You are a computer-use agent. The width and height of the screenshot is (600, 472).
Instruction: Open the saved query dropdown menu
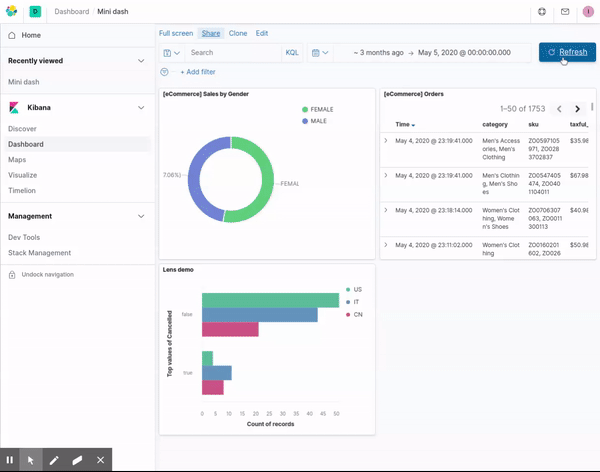tap(171, 53)
